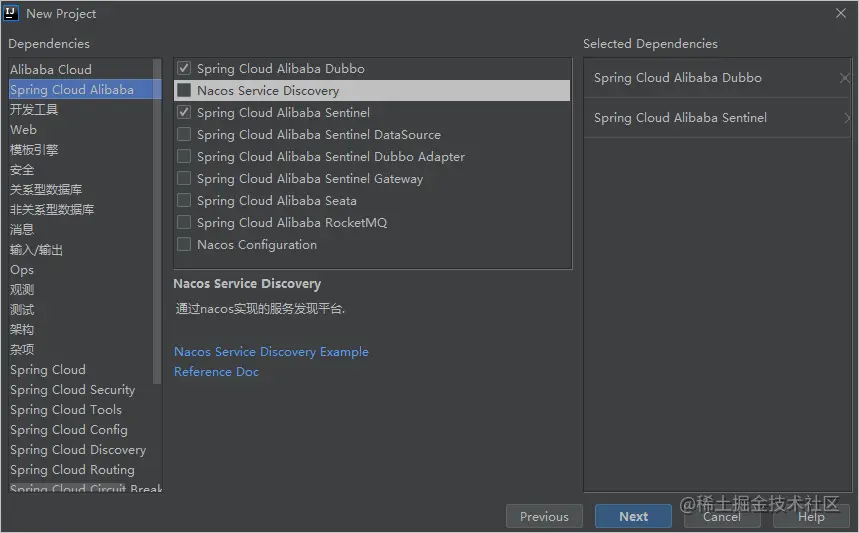Uncheck Spring Cloud Alibaba Dubbo checkbox

(184, 69)
